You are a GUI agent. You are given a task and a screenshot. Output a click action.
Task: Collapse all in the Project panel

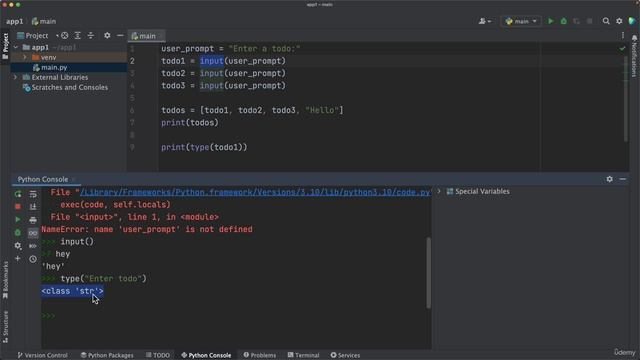[x=91, y=36]
